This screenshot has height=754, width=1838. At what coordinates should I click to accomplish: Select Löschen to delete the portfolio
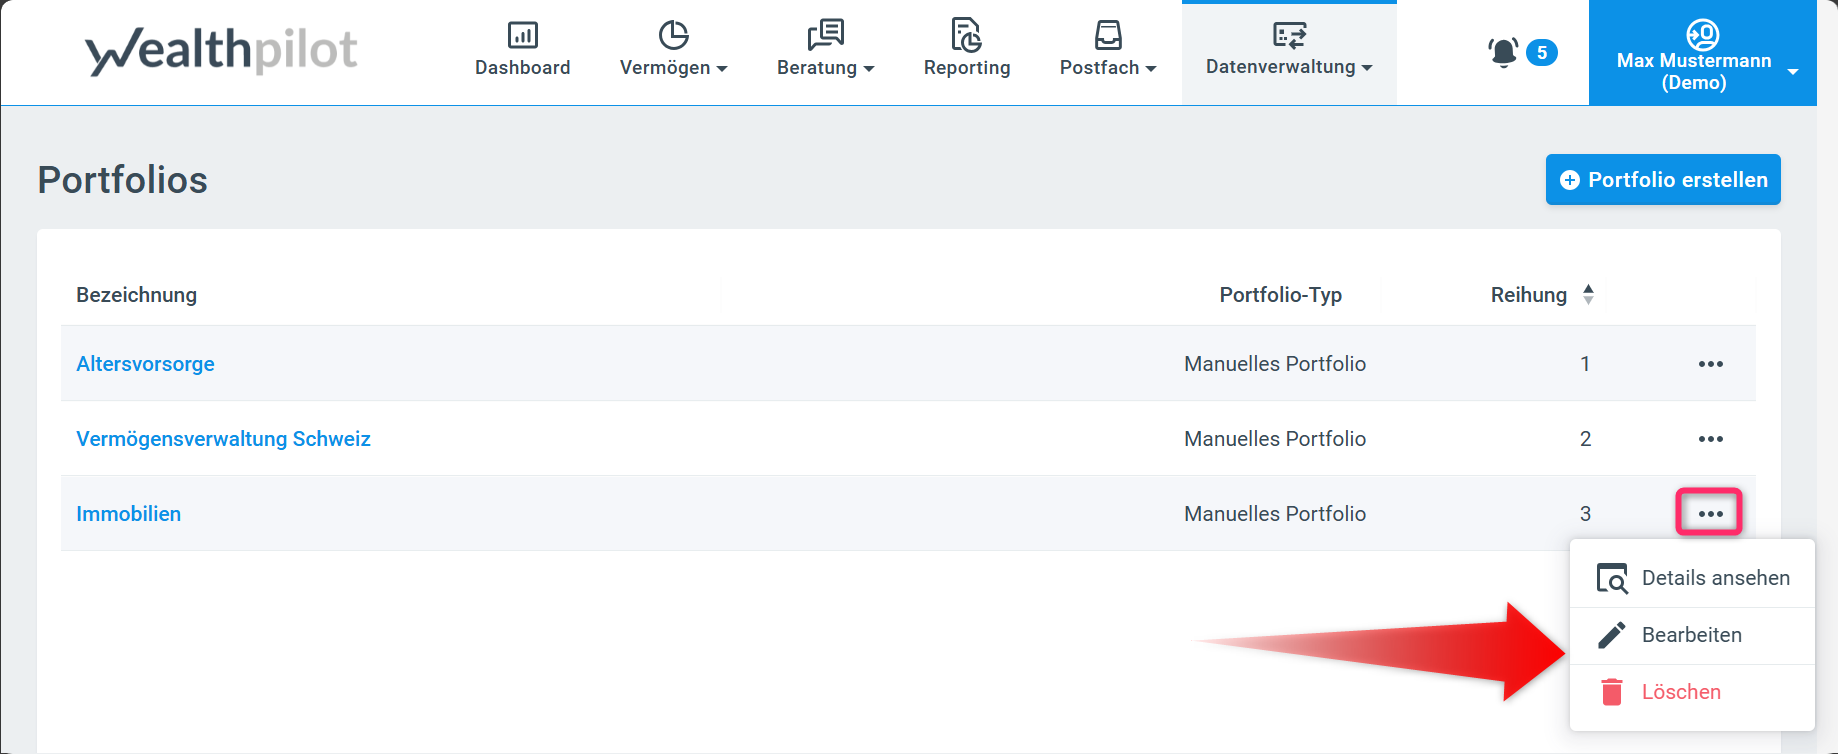click(x=1680, y=692)
